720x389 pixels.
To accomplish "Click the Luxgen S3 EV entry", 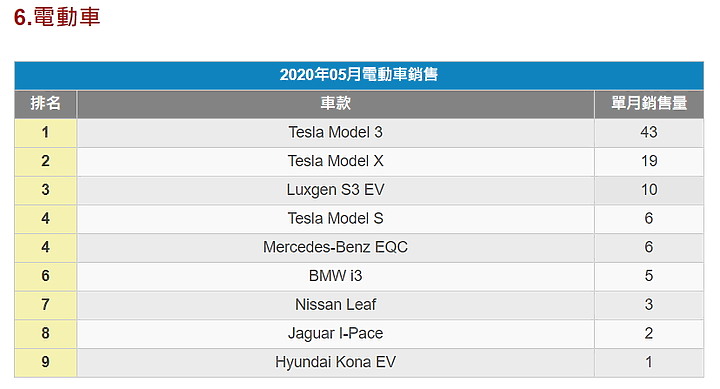I will pyautogui.click(x=336, y=190).
